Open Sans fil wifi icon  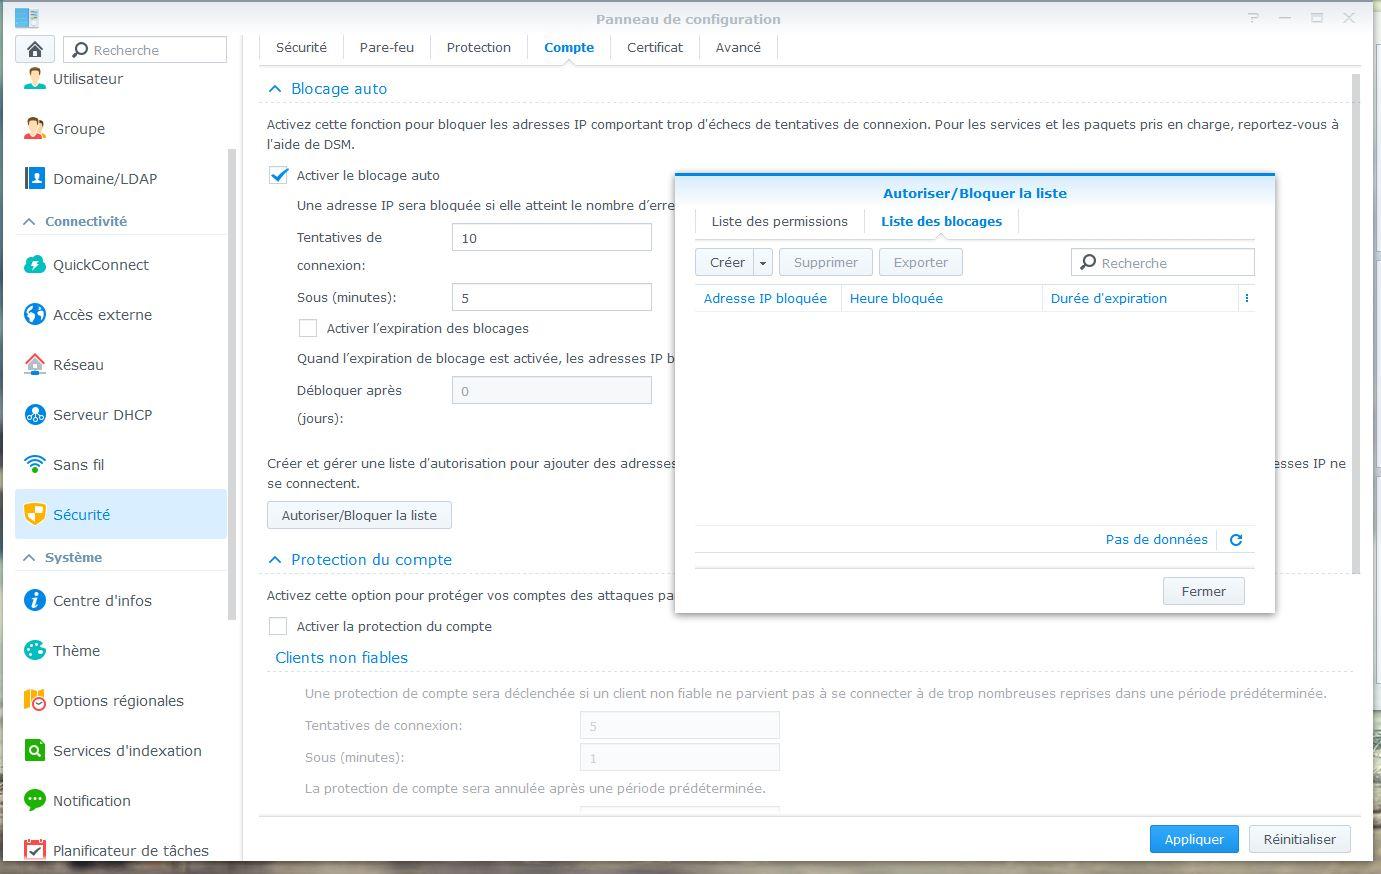(35, 464)
